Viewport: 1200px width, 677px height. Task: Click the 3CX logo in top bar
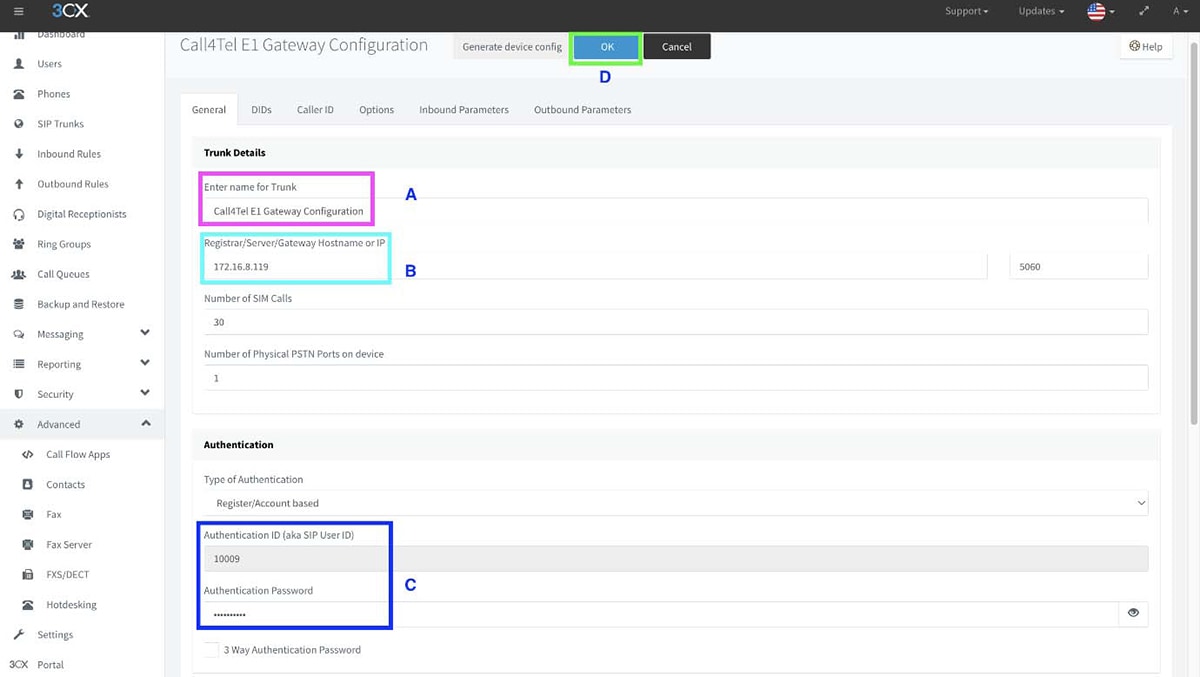[x=70, y=11]
